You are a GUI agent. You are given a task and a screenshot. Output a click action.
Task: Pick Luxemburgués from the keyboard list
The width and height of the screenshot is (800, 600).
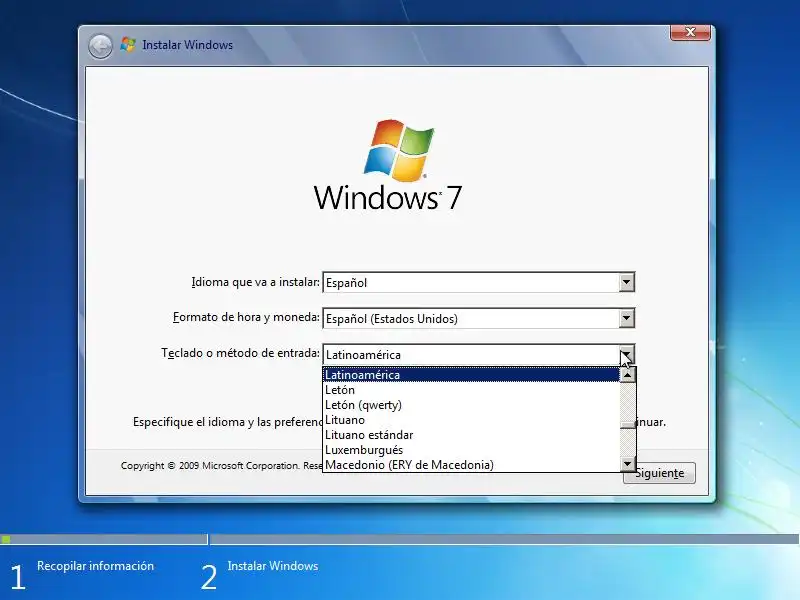coord(471,450)
